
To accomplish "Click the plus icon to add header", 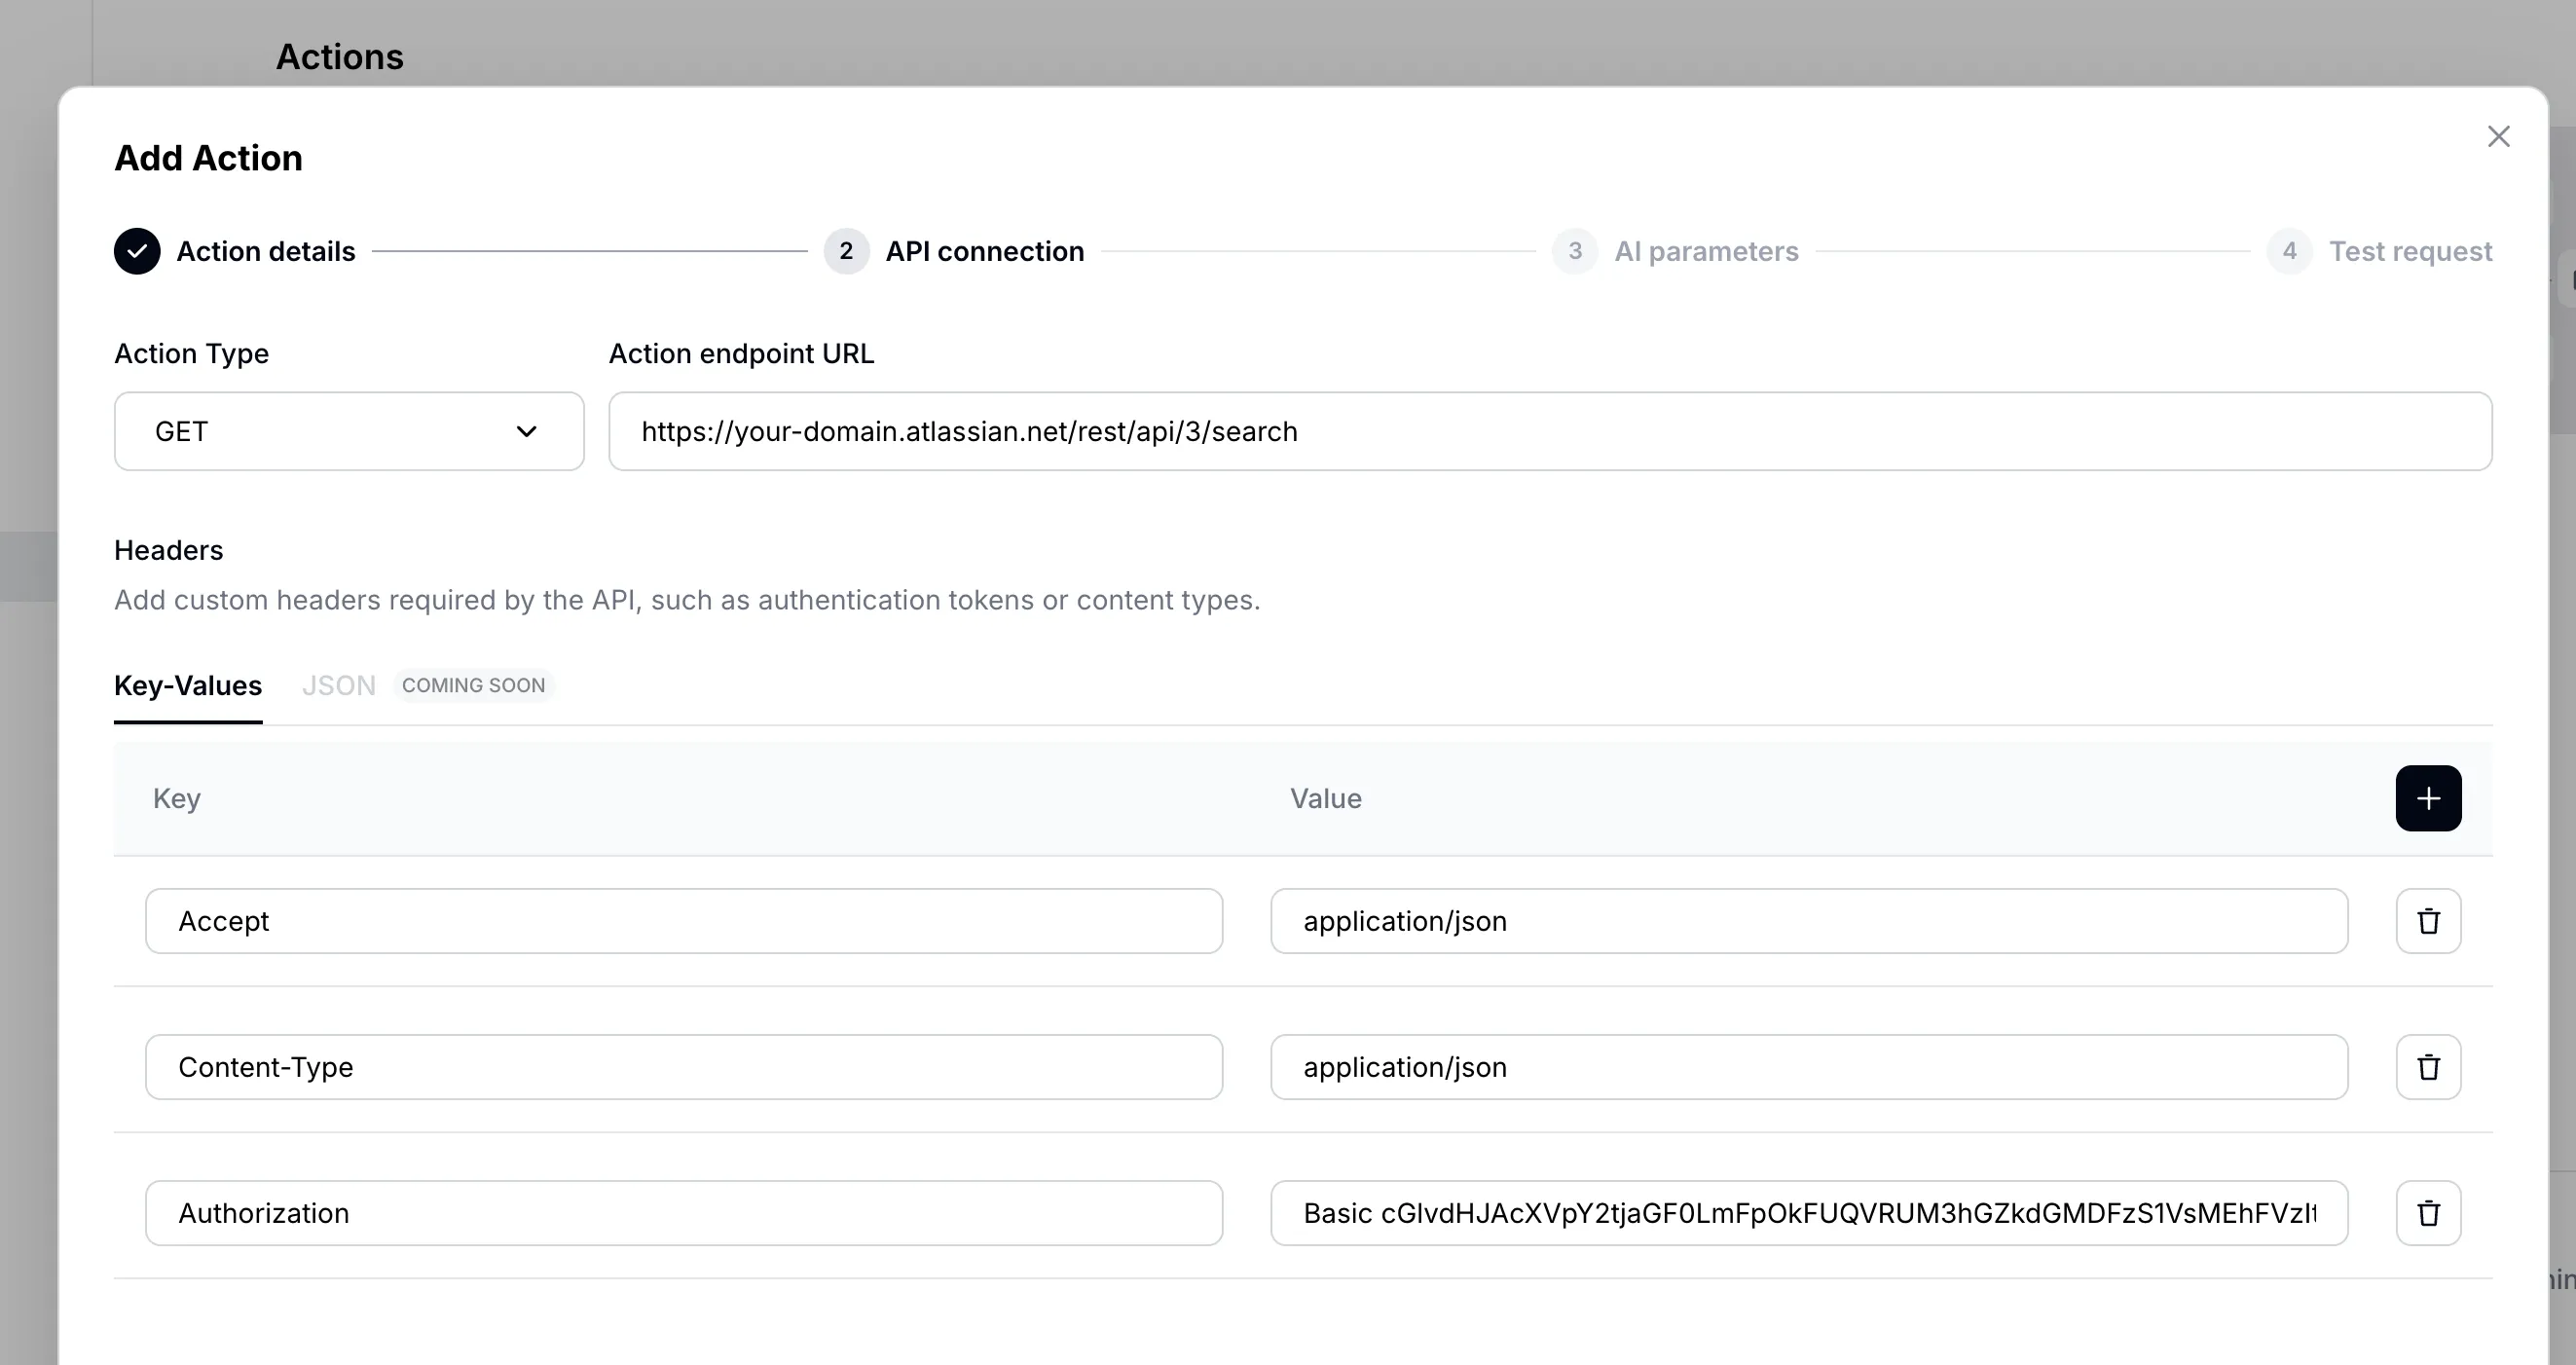I will click(2428, 798).
